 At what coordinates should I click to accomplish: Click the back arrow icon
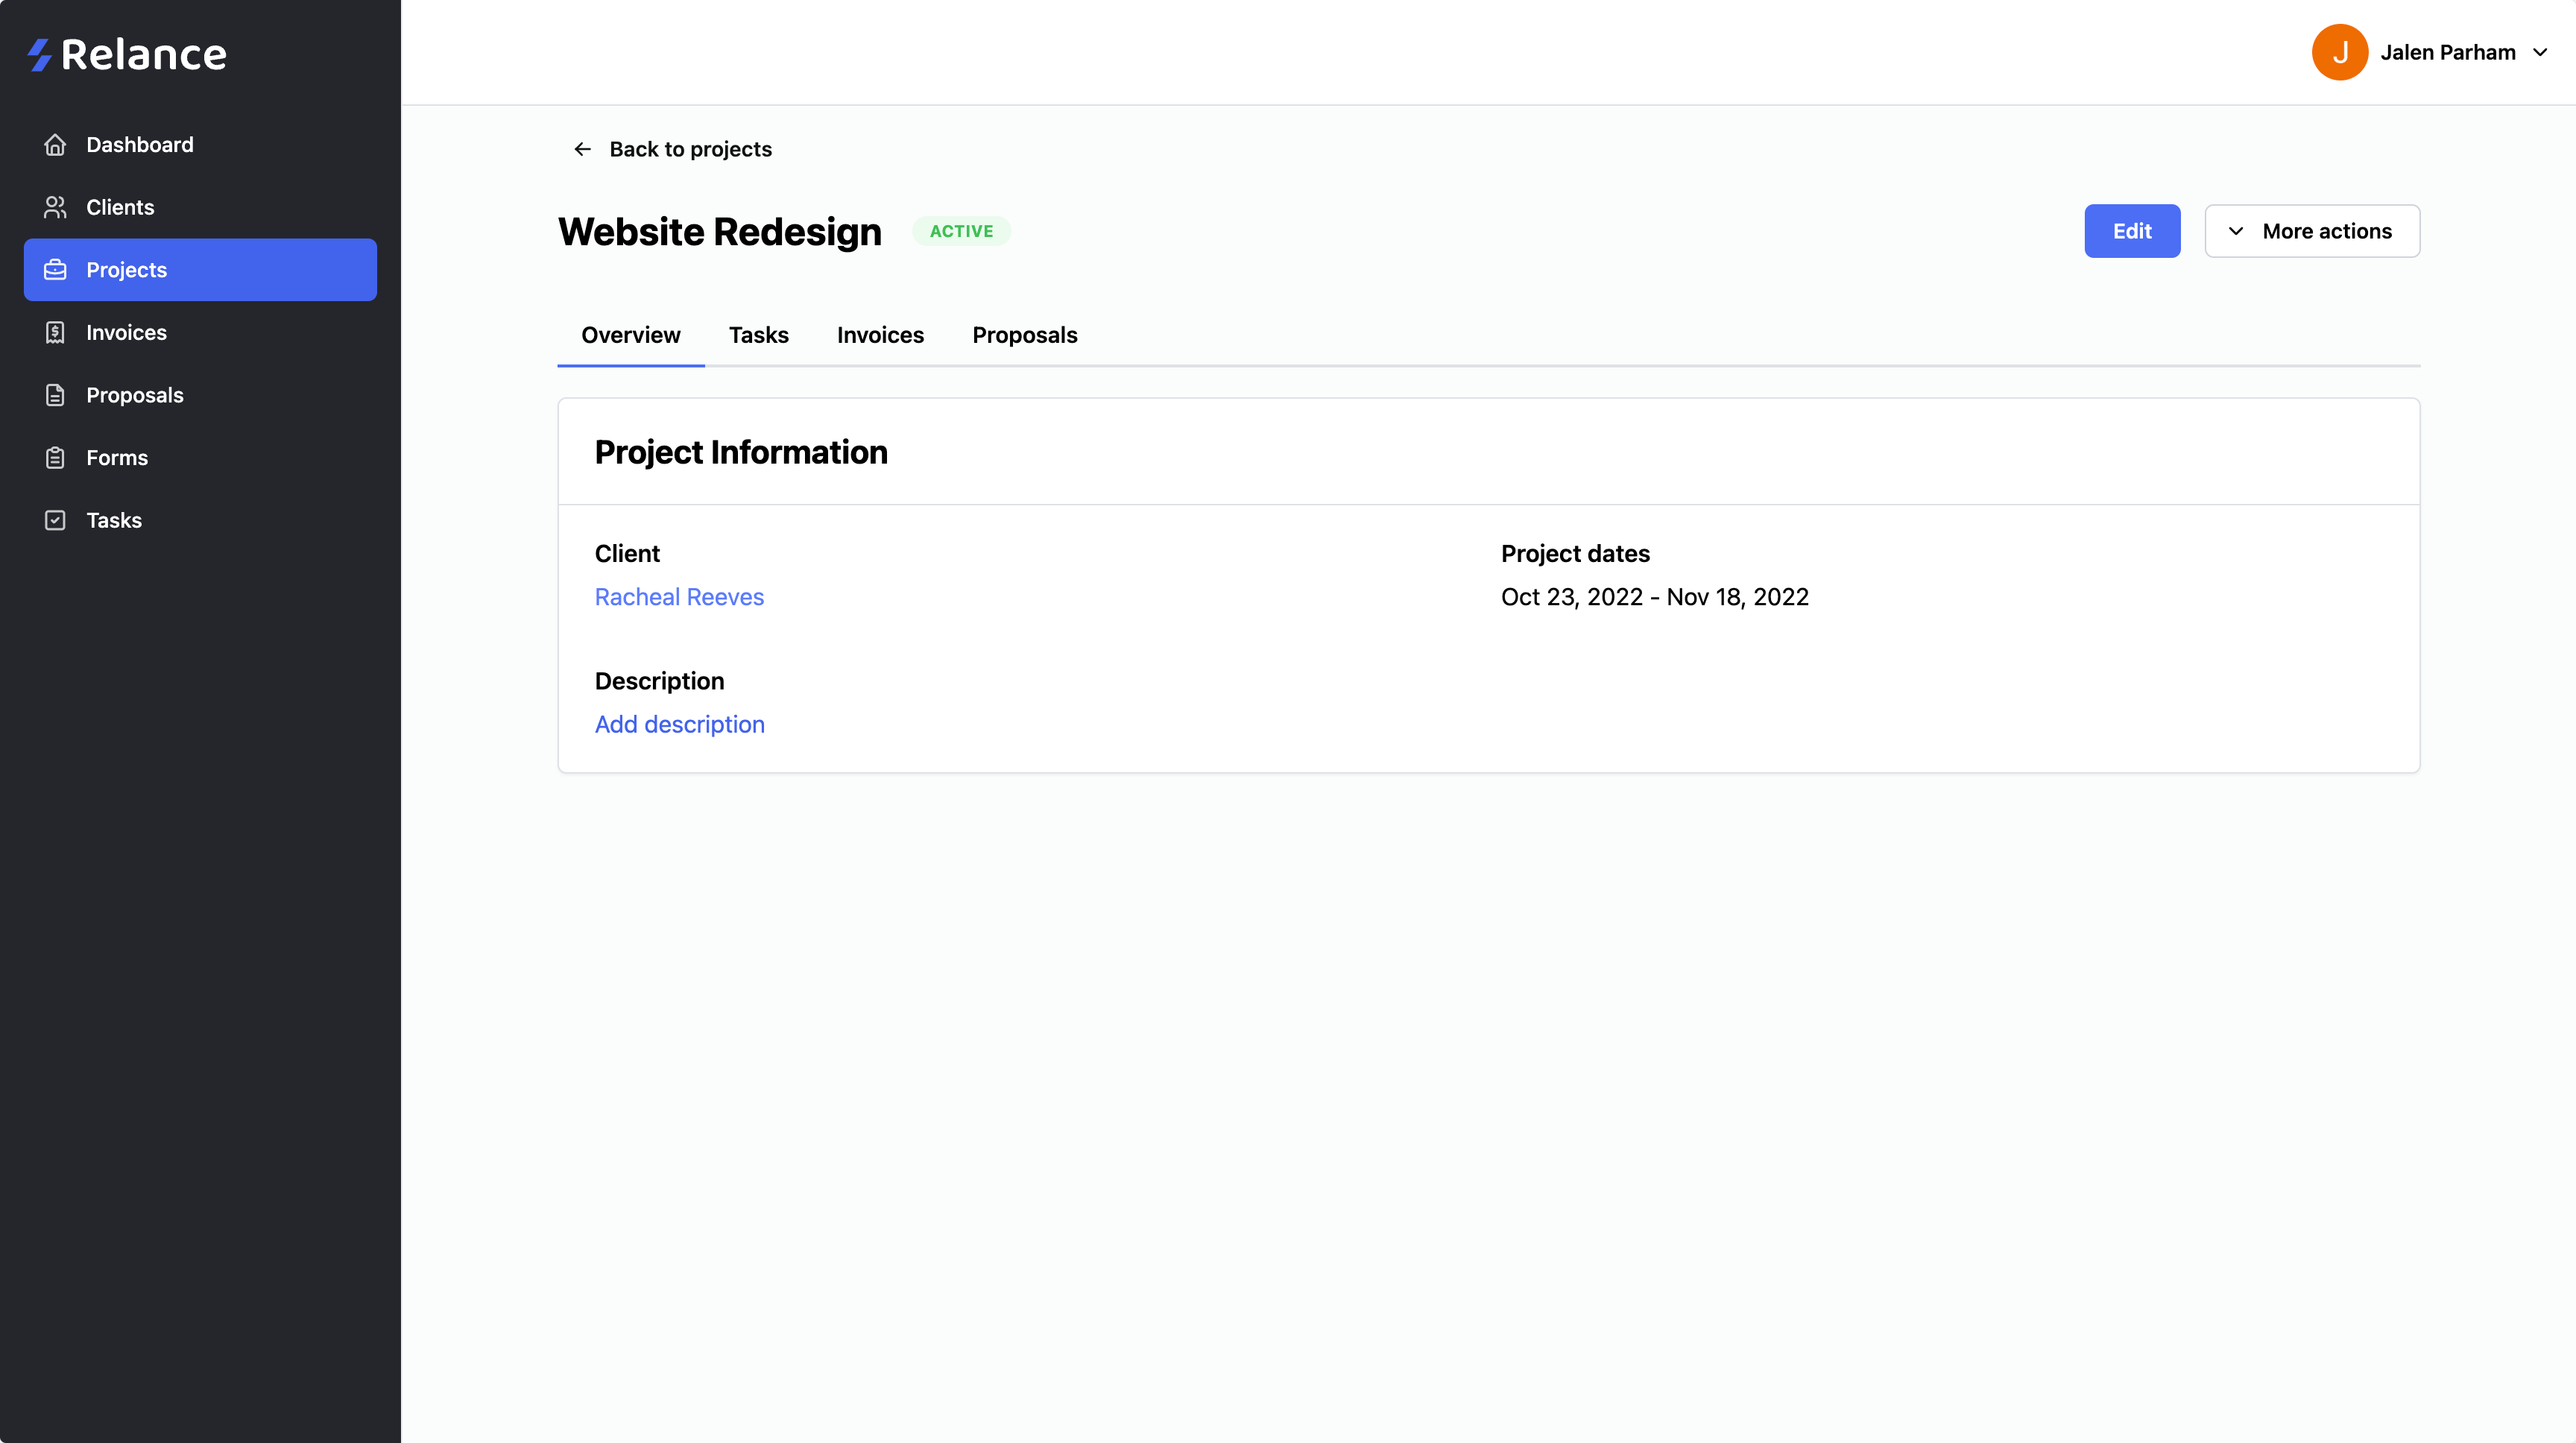(582, 149)
